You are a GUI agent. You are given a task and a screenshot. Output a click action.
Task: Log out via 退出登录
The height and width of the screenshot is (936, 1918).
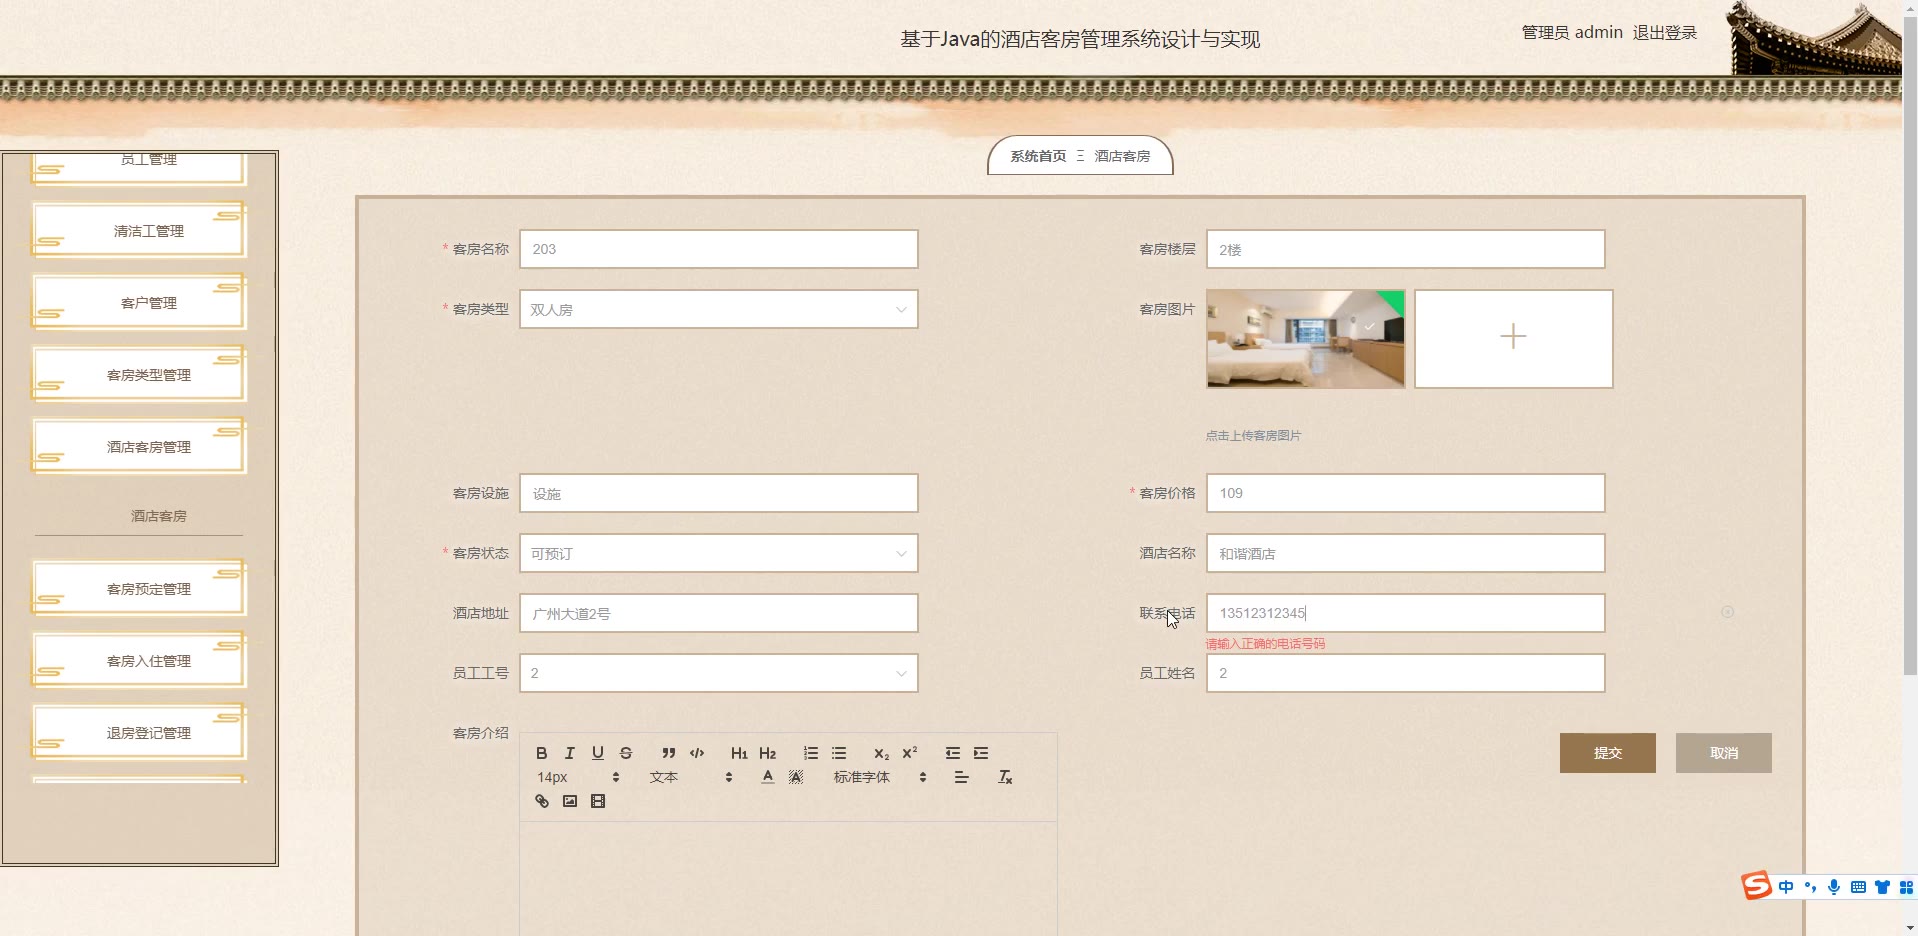point(1664,32)
